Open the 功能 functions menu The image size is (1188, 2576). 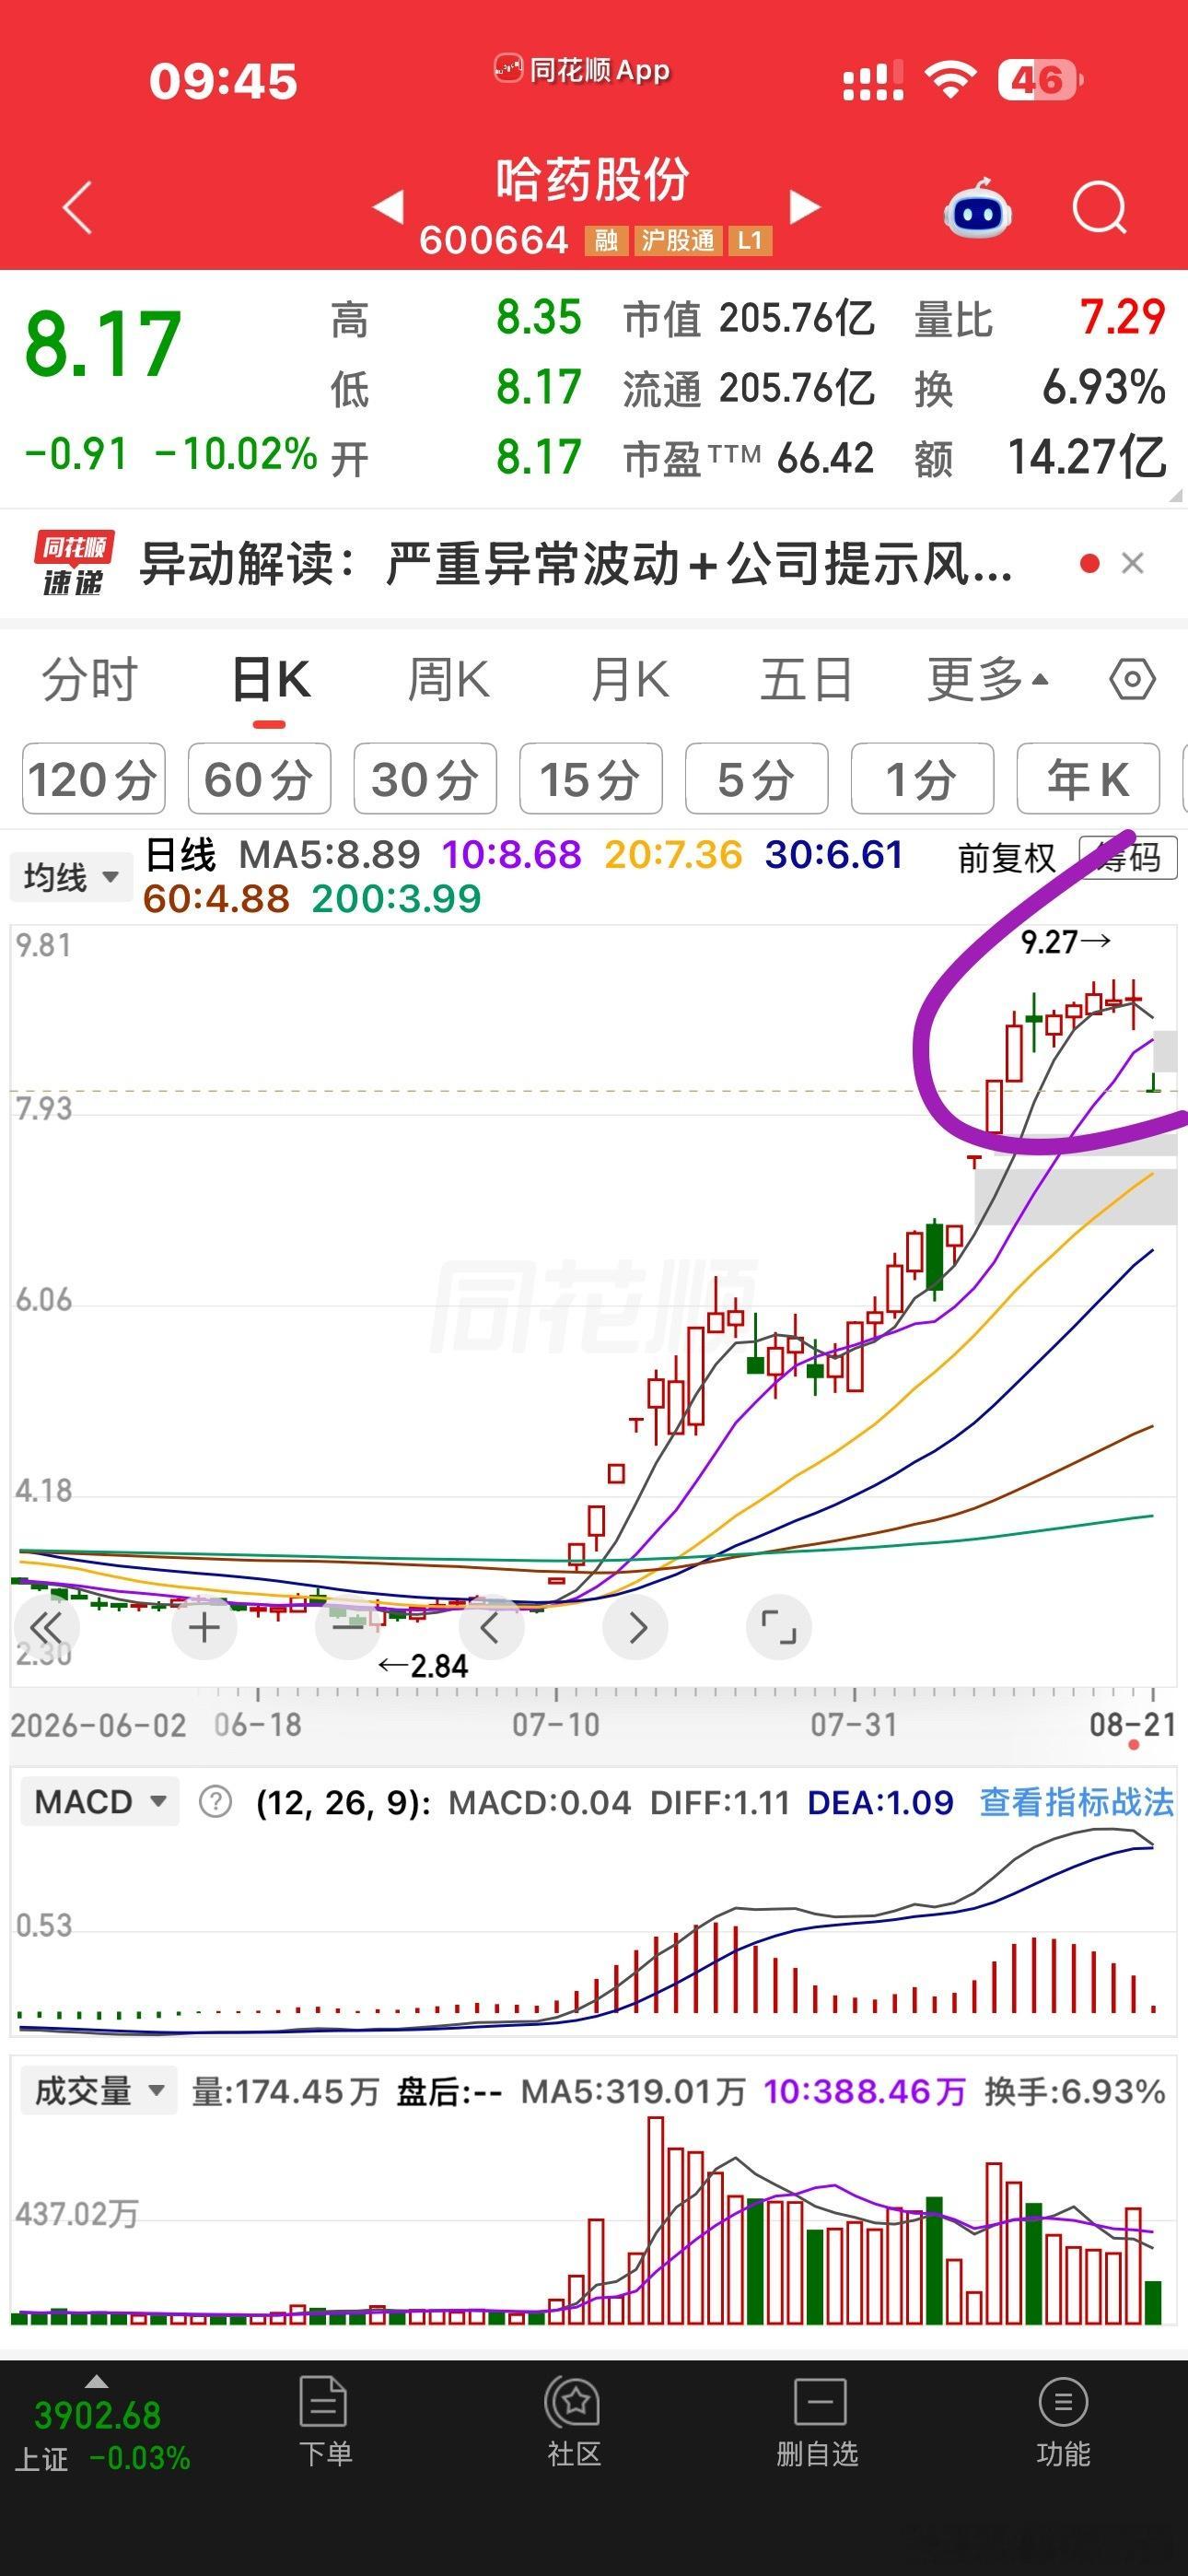(1063, 2422)
